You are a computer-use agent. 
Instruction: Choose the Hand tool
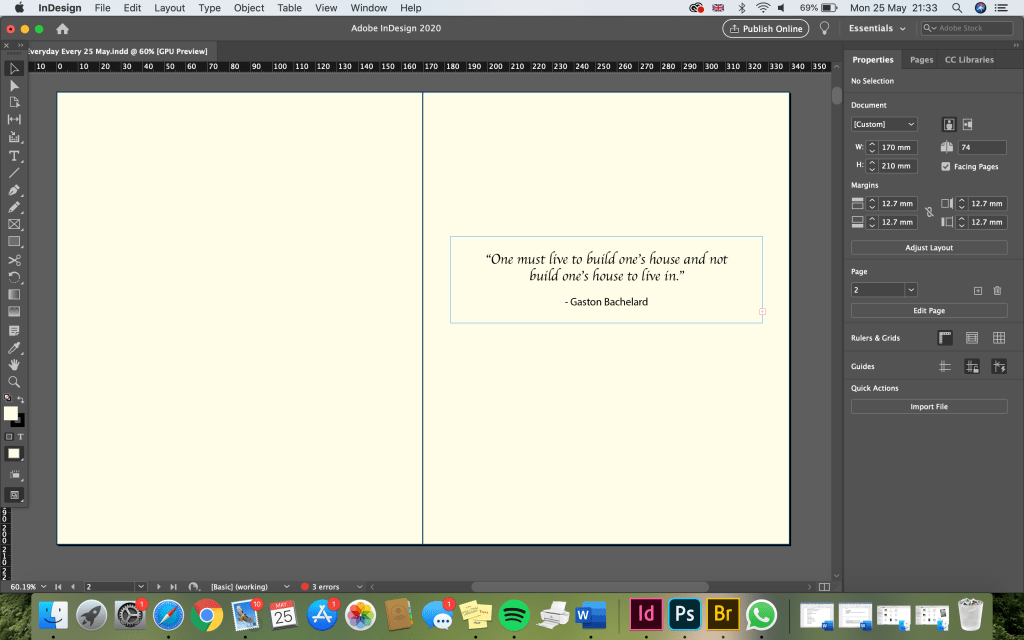click(x=14, y=365)
